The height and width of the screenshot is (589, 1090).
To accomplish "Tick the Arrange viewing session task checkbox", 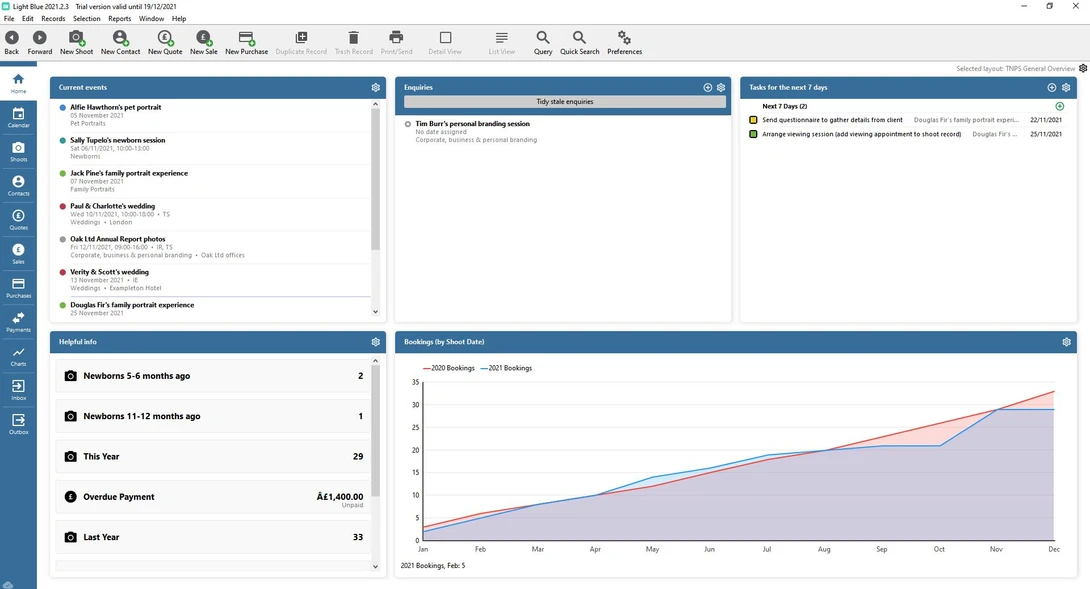I will pos(753,134).
